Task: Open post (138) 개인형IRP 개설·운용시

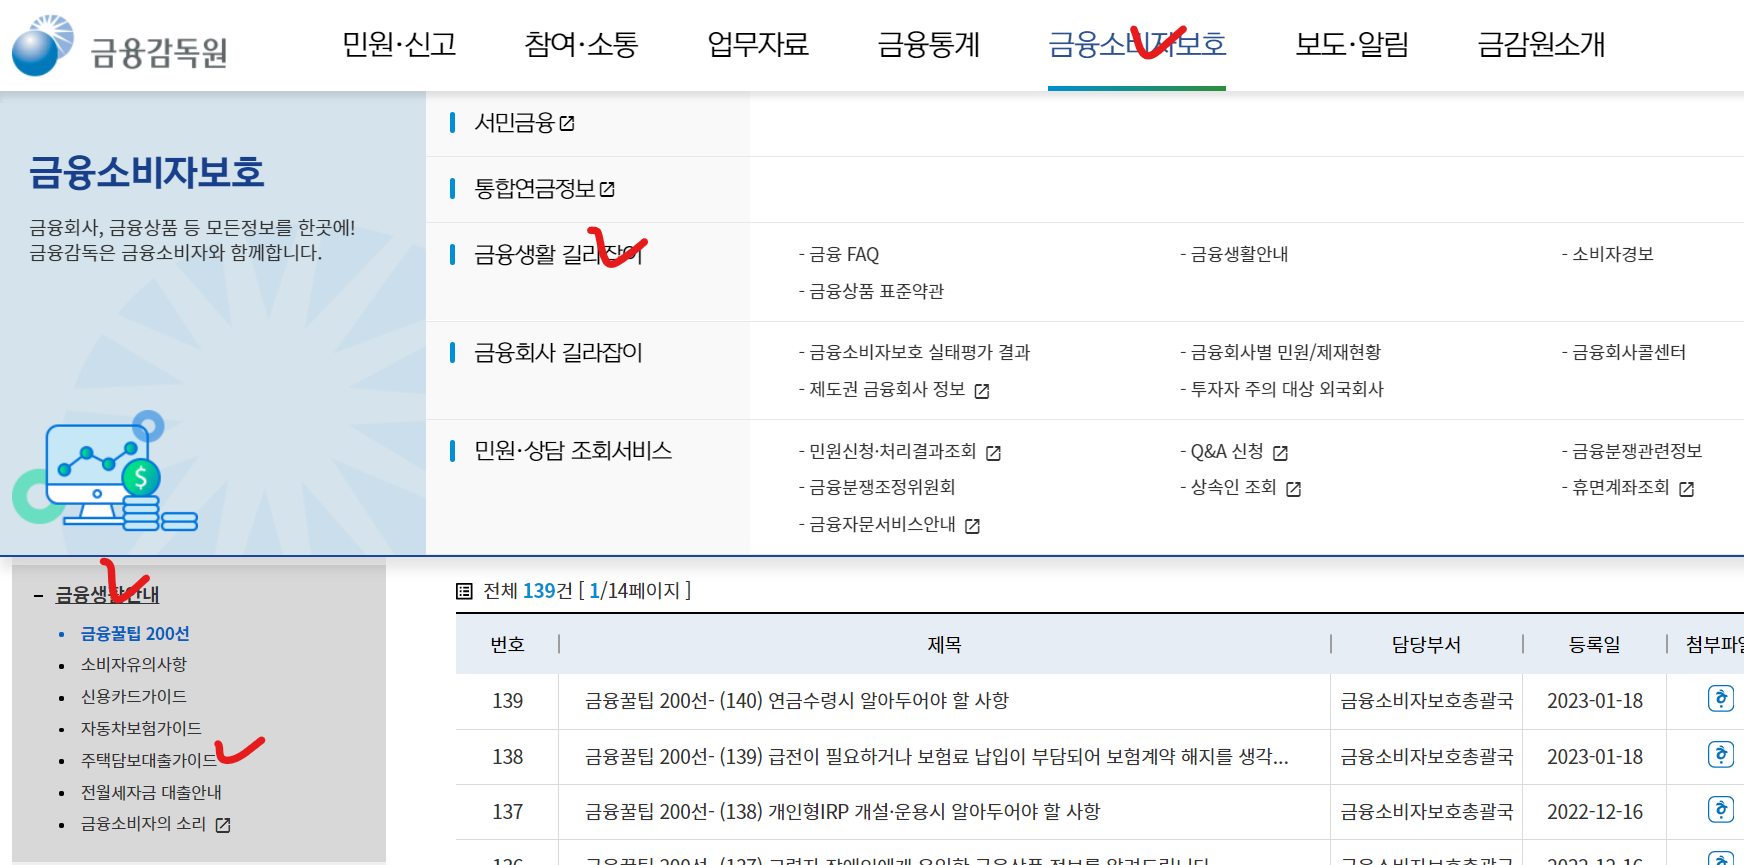Action: 842,812
